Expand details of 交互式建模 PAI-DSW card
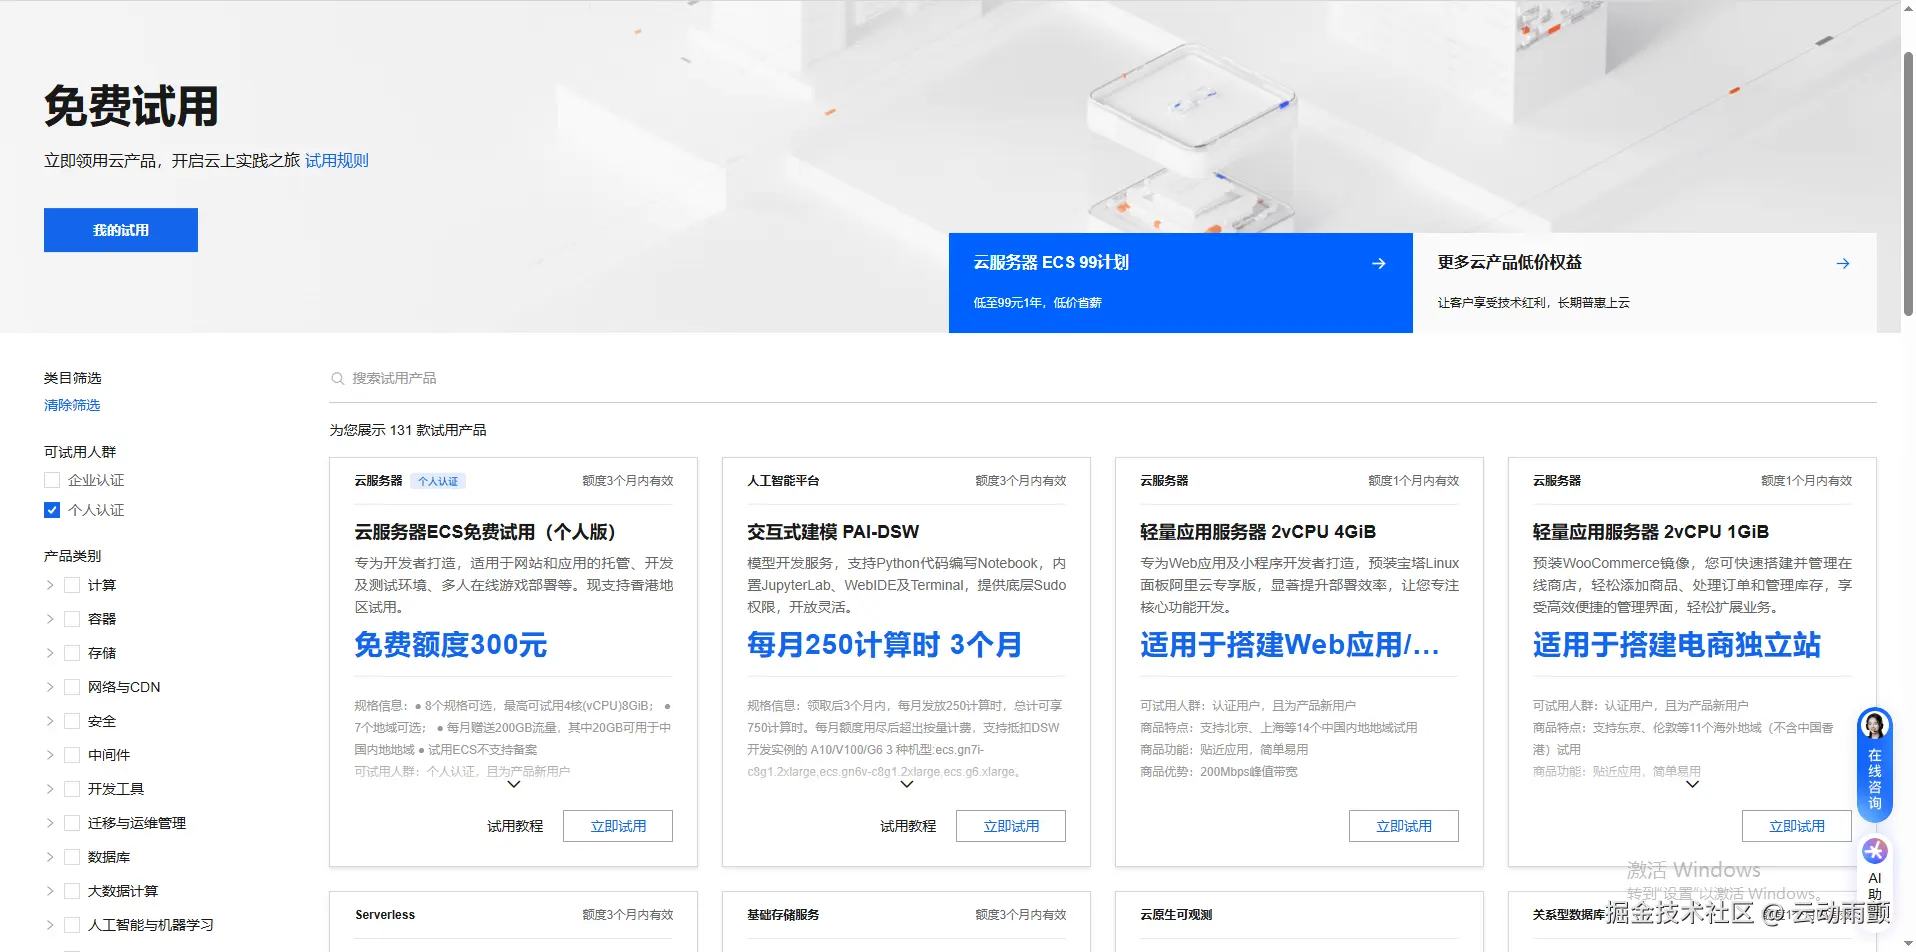The image size is (1916, 952). tap(907, 785)
